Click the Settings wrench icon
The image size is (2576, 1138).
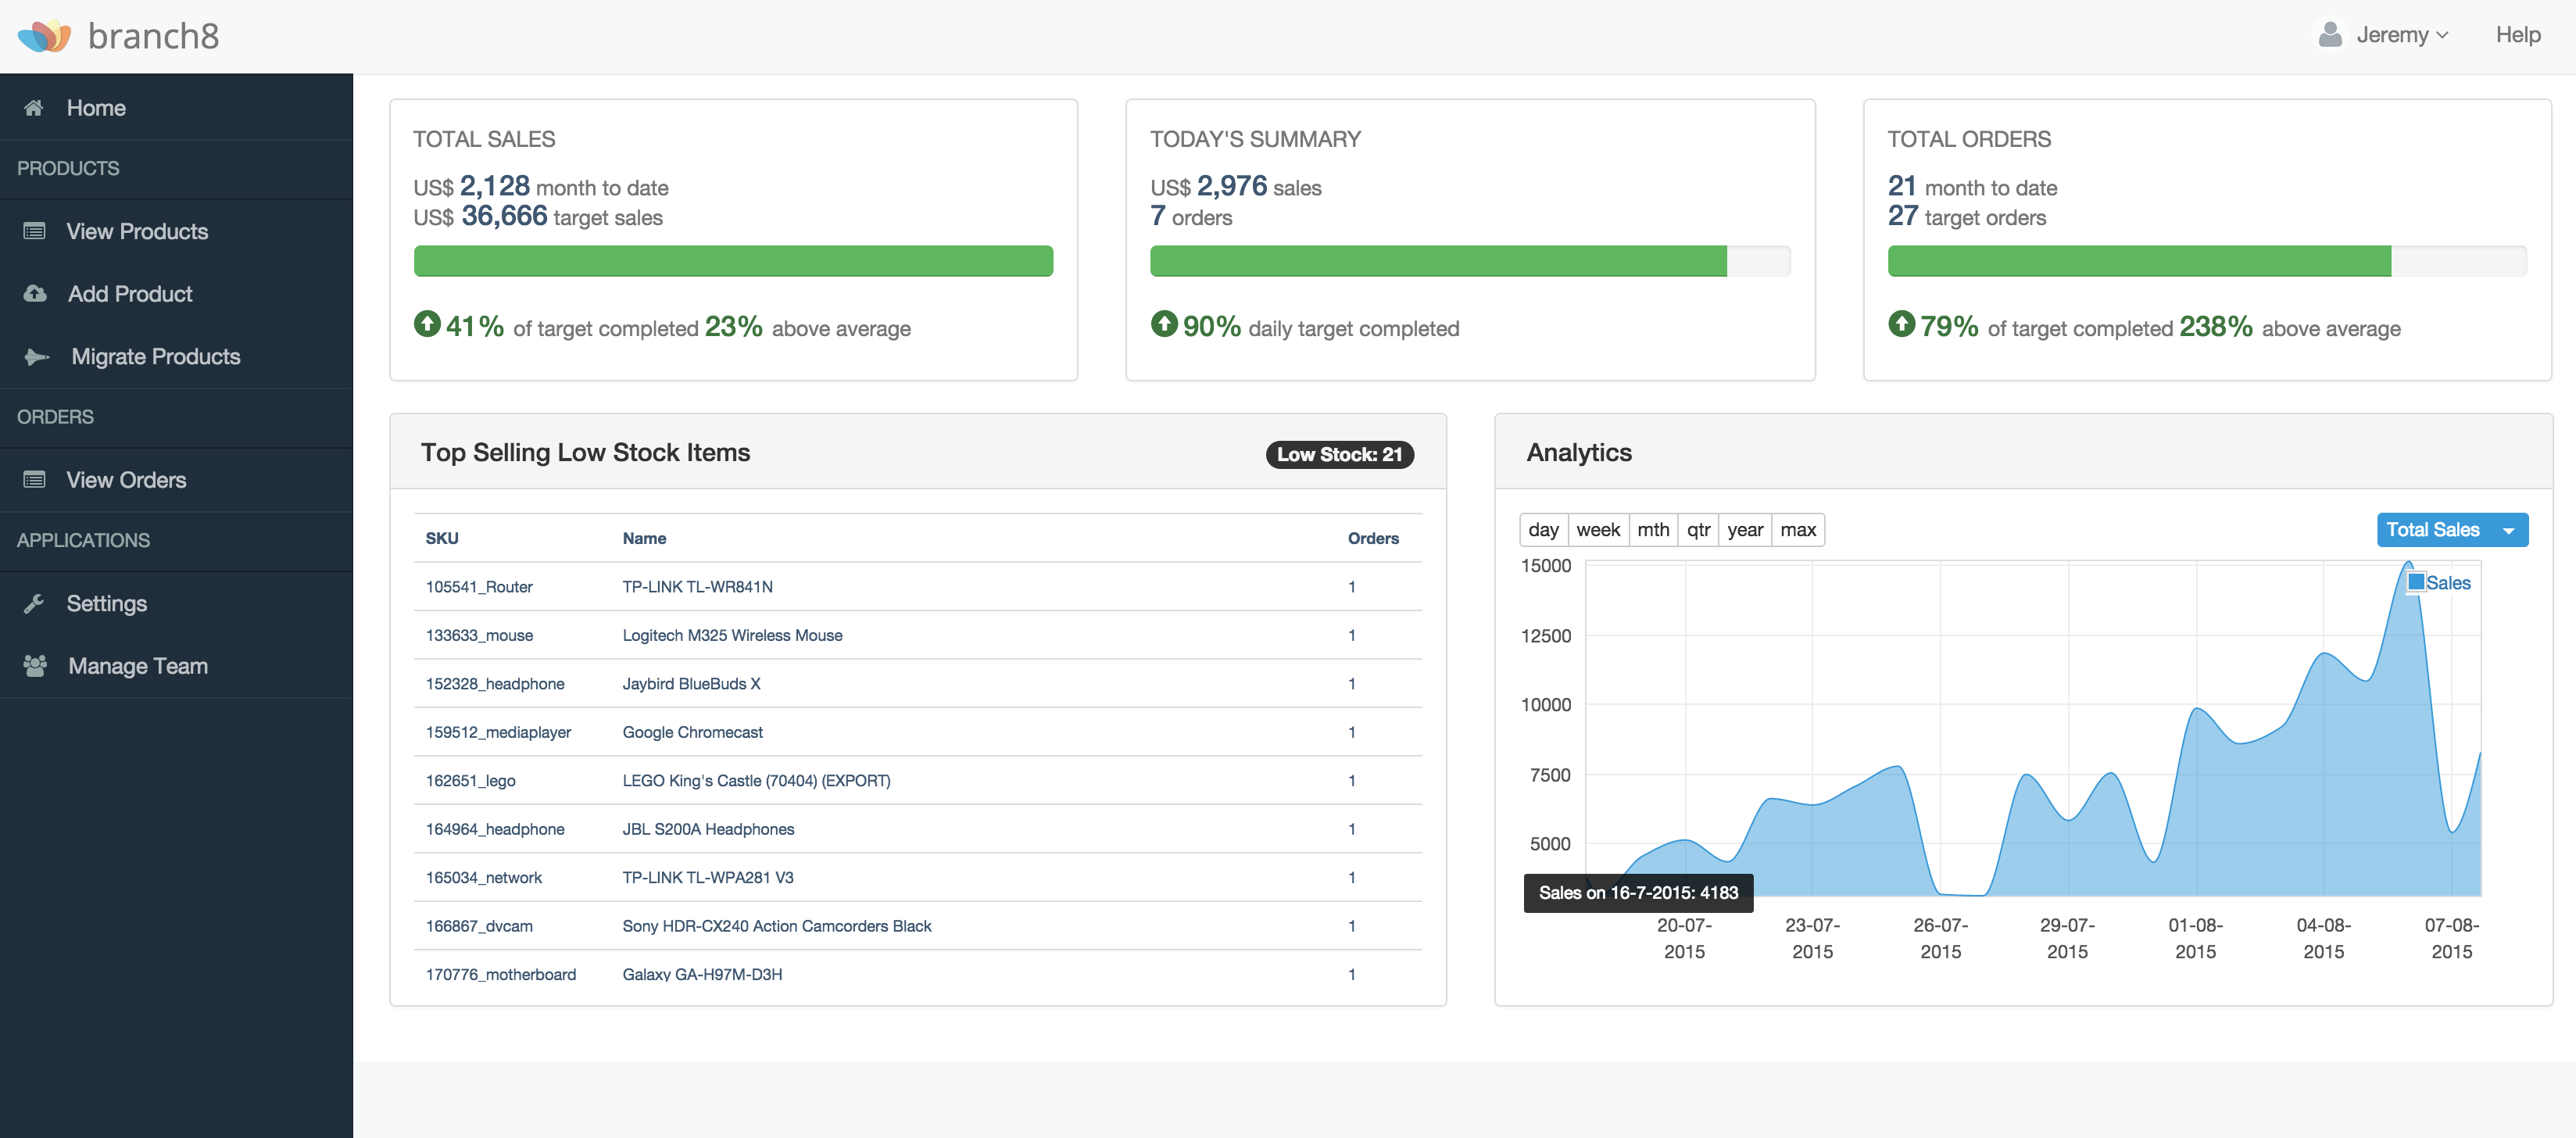34,603
